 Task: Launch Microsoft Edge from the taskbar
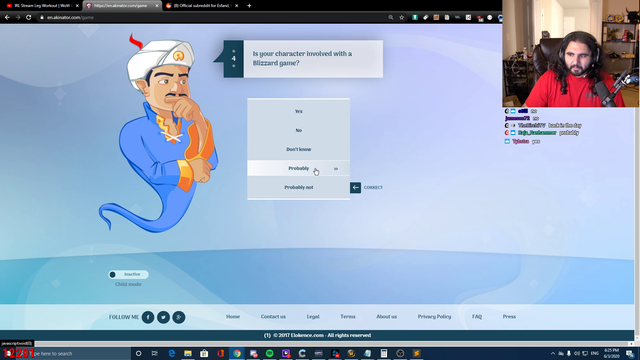[x=171, y=353]
